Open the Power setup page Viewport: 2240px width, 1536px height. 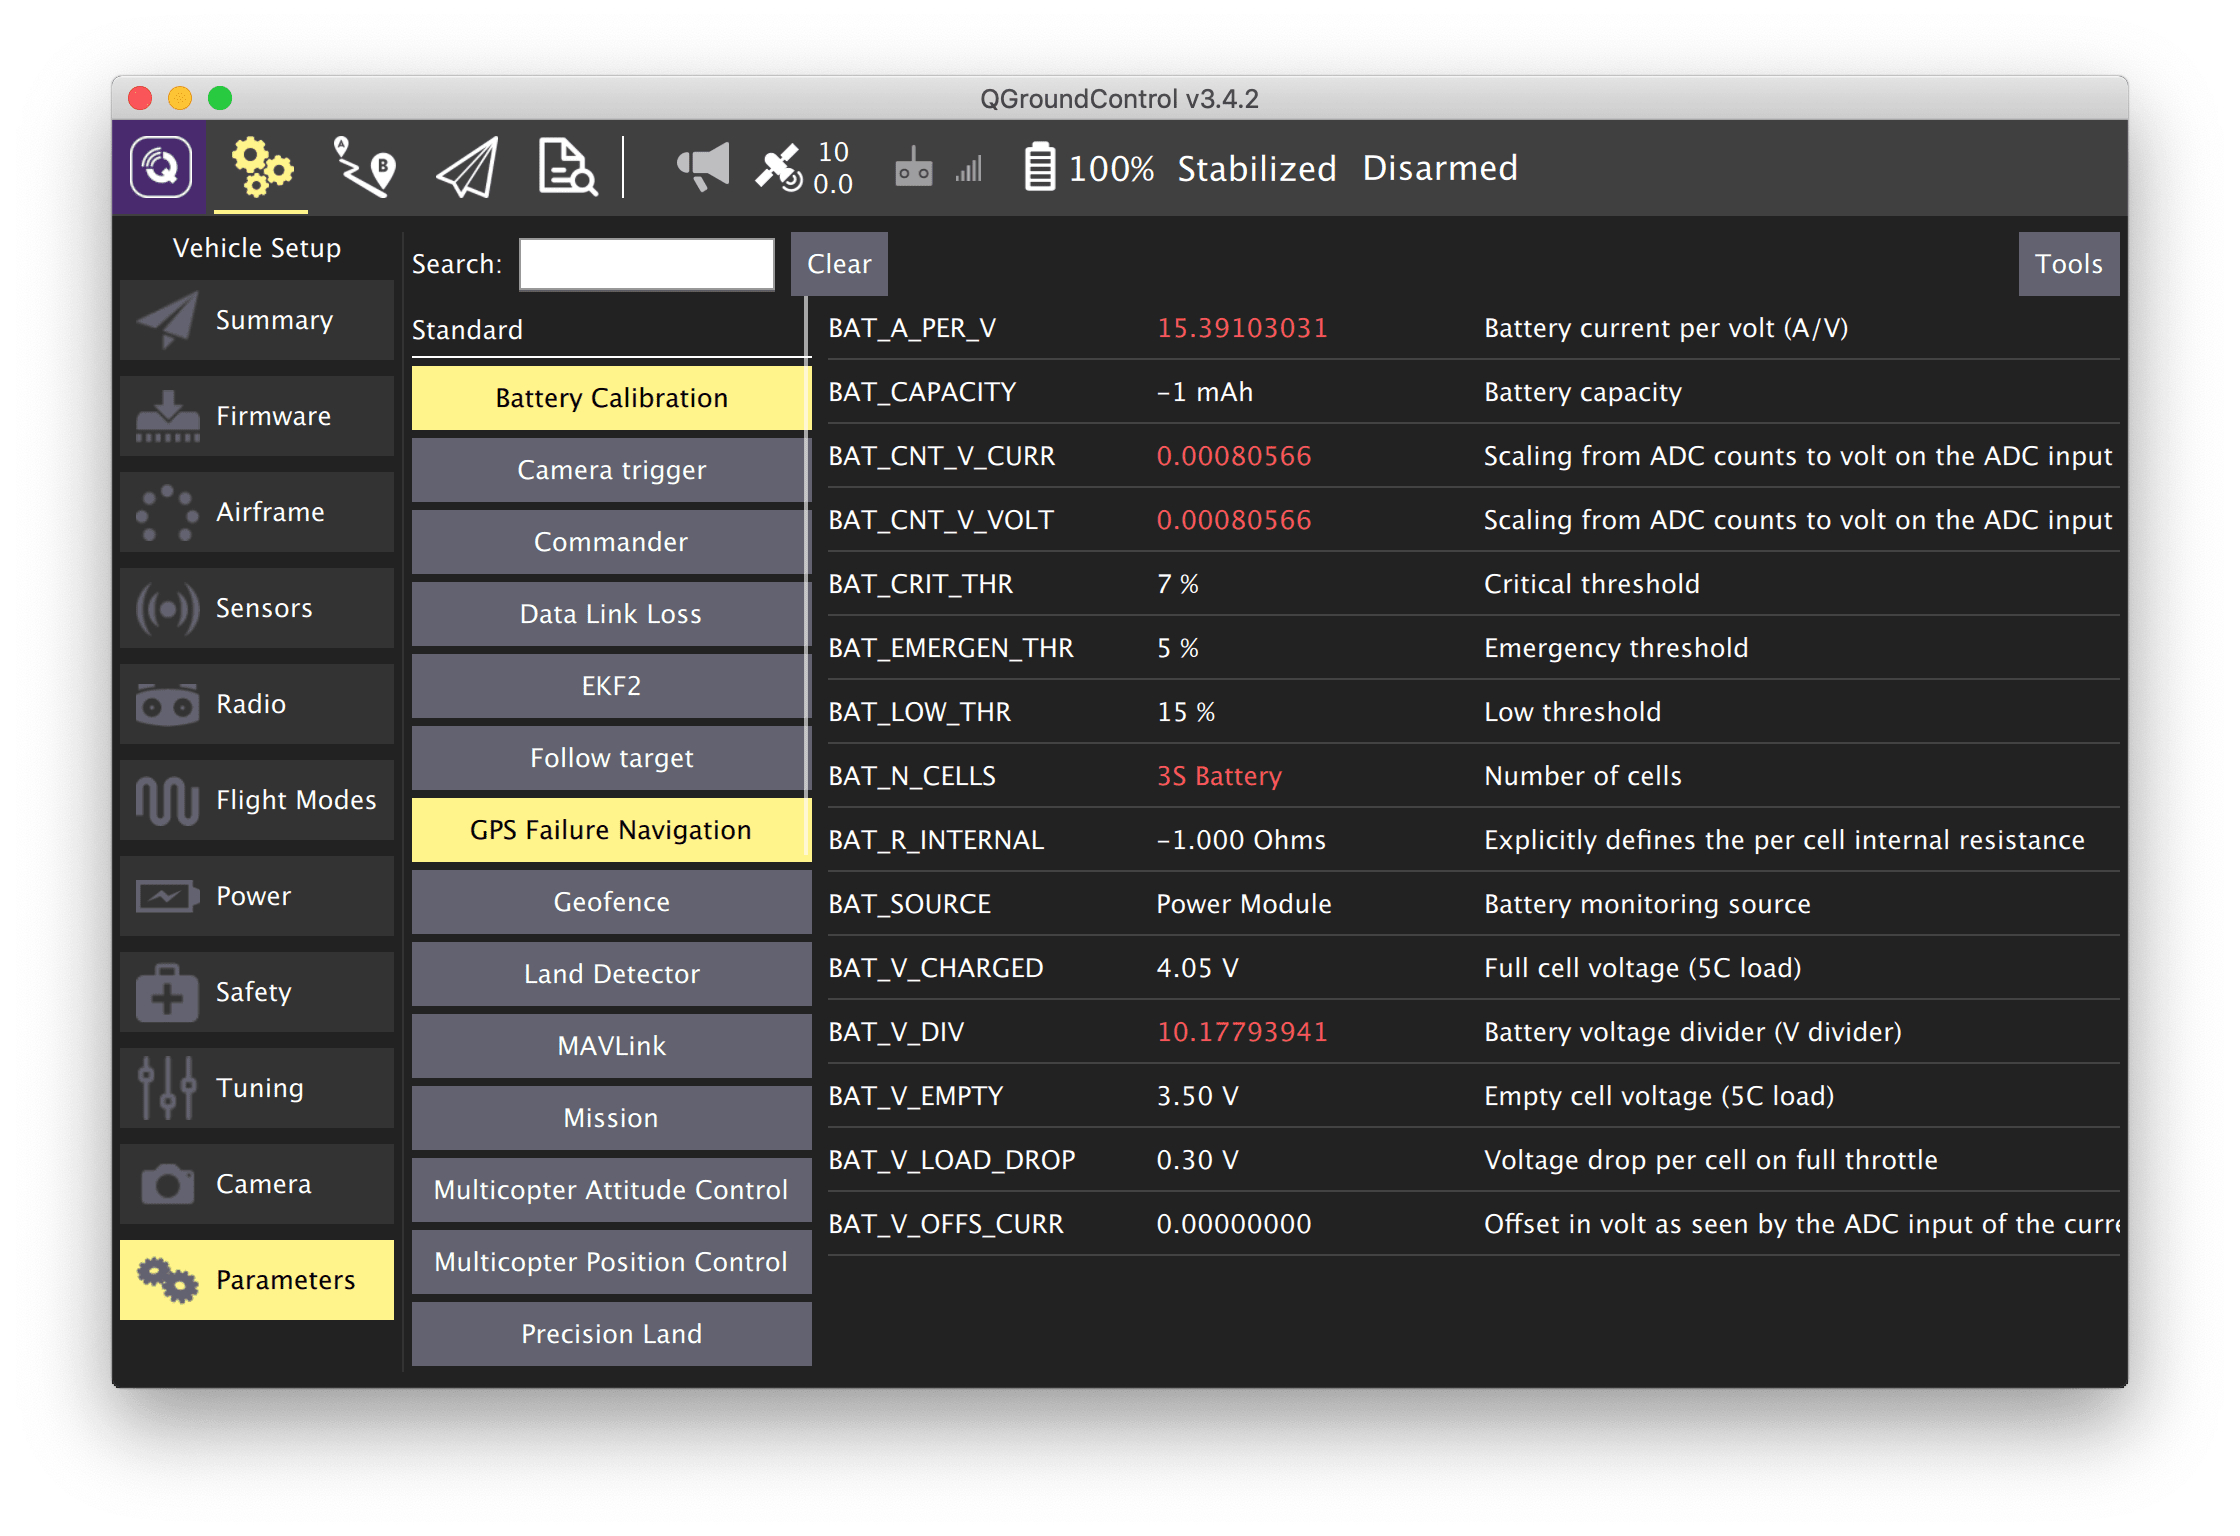(257, 896)
